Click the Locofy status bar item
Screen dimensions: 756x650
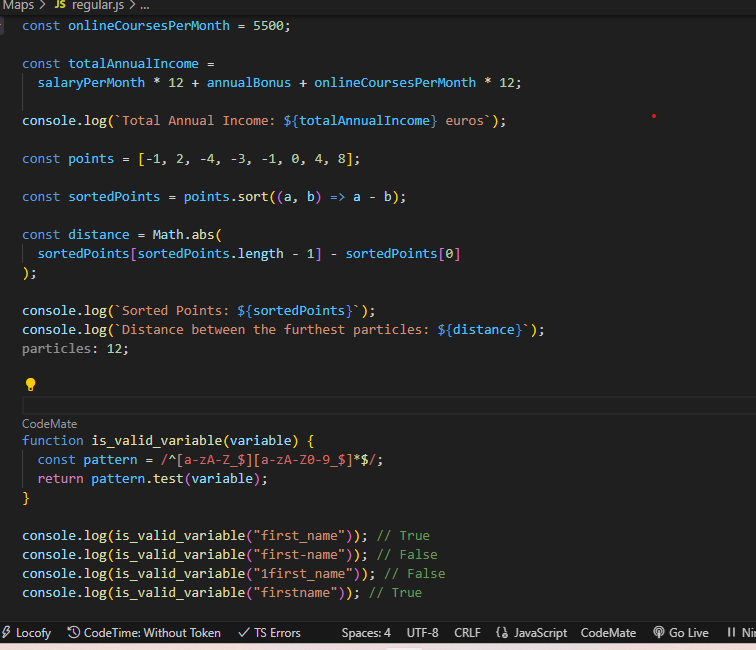(x=27, y=633)
